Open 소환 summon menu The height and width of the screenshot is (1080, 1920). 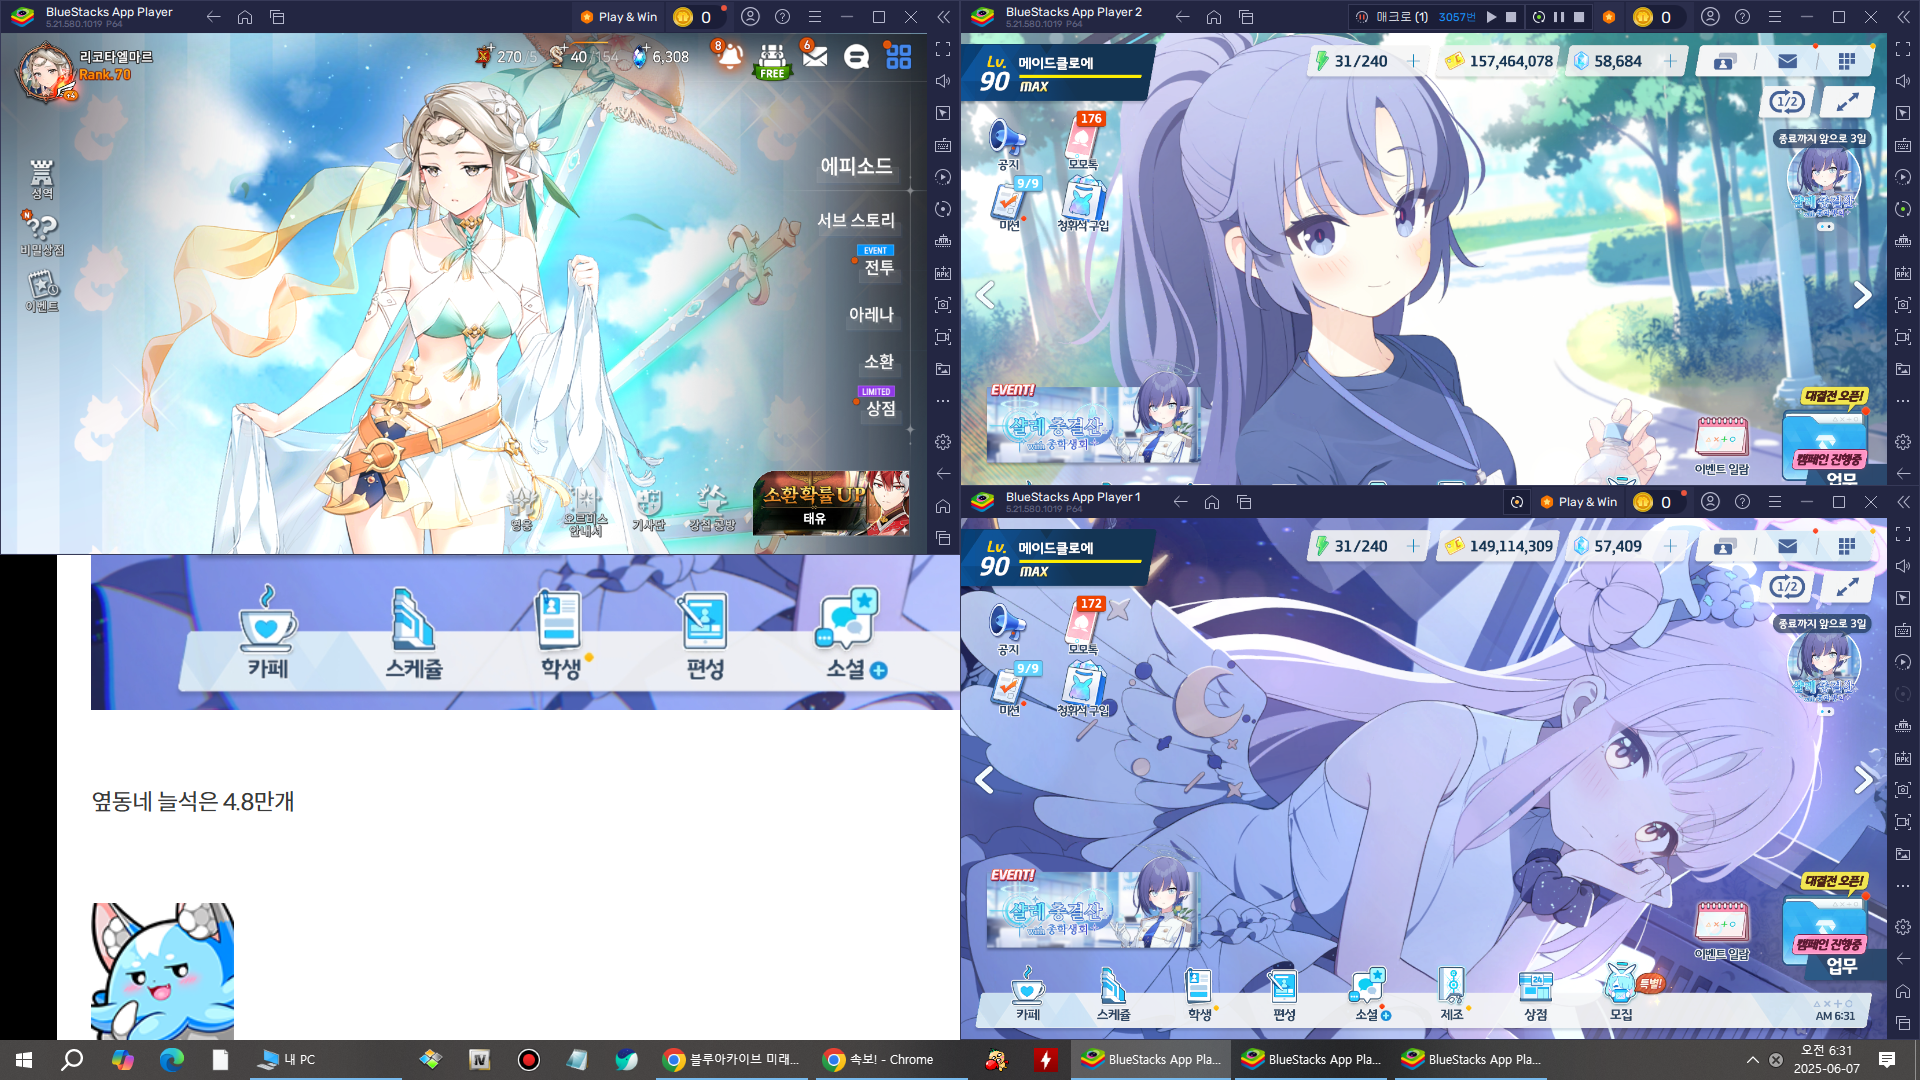click(x=879, y=361)
